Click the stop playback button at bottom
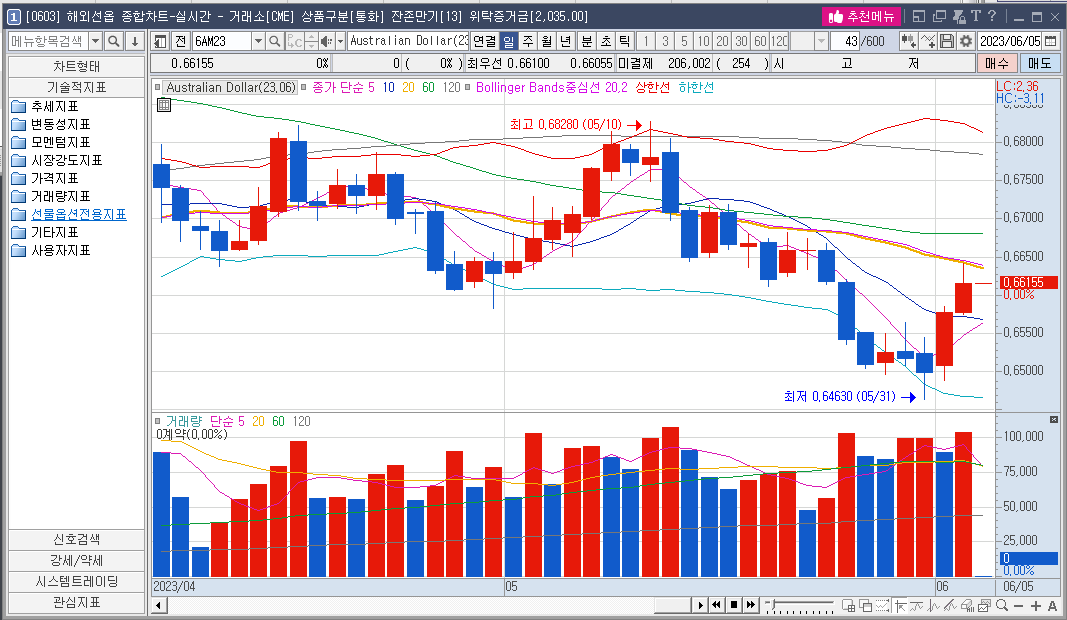The width and height of the screenshot is (1067, 620). pos(733,605)
